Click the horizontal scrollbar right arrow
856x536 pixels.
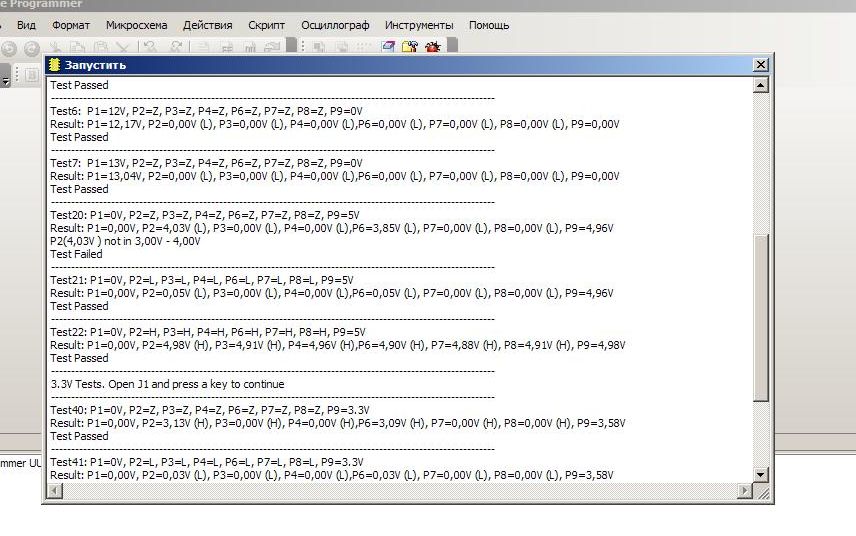[745, 491]
